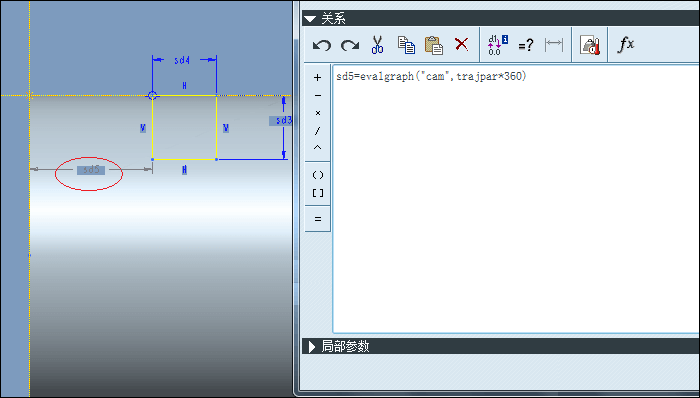The height and width of the screenshot is (398, 700).
Task: Insert plus operator into relation
Action: click(317, 78)
